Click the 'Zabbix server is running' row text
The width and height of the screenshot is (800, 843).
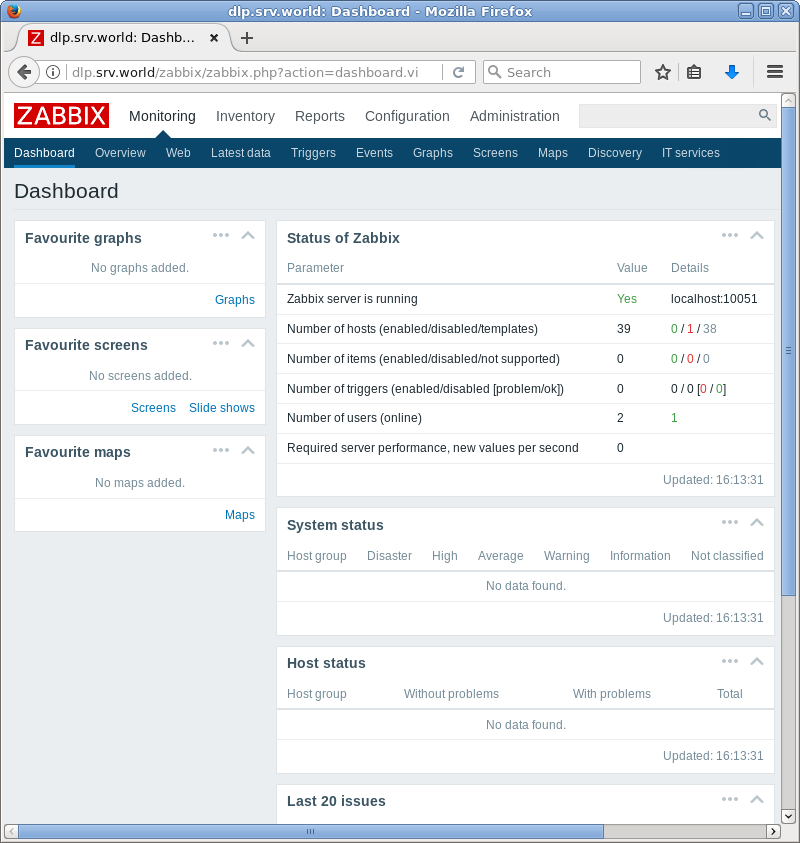coord(352,299)
